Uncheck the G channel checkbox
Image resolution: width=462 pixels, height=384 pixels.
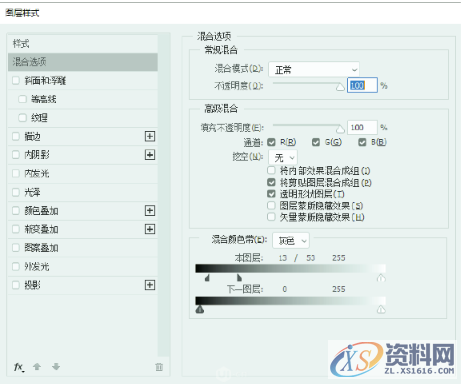[316, 142]
